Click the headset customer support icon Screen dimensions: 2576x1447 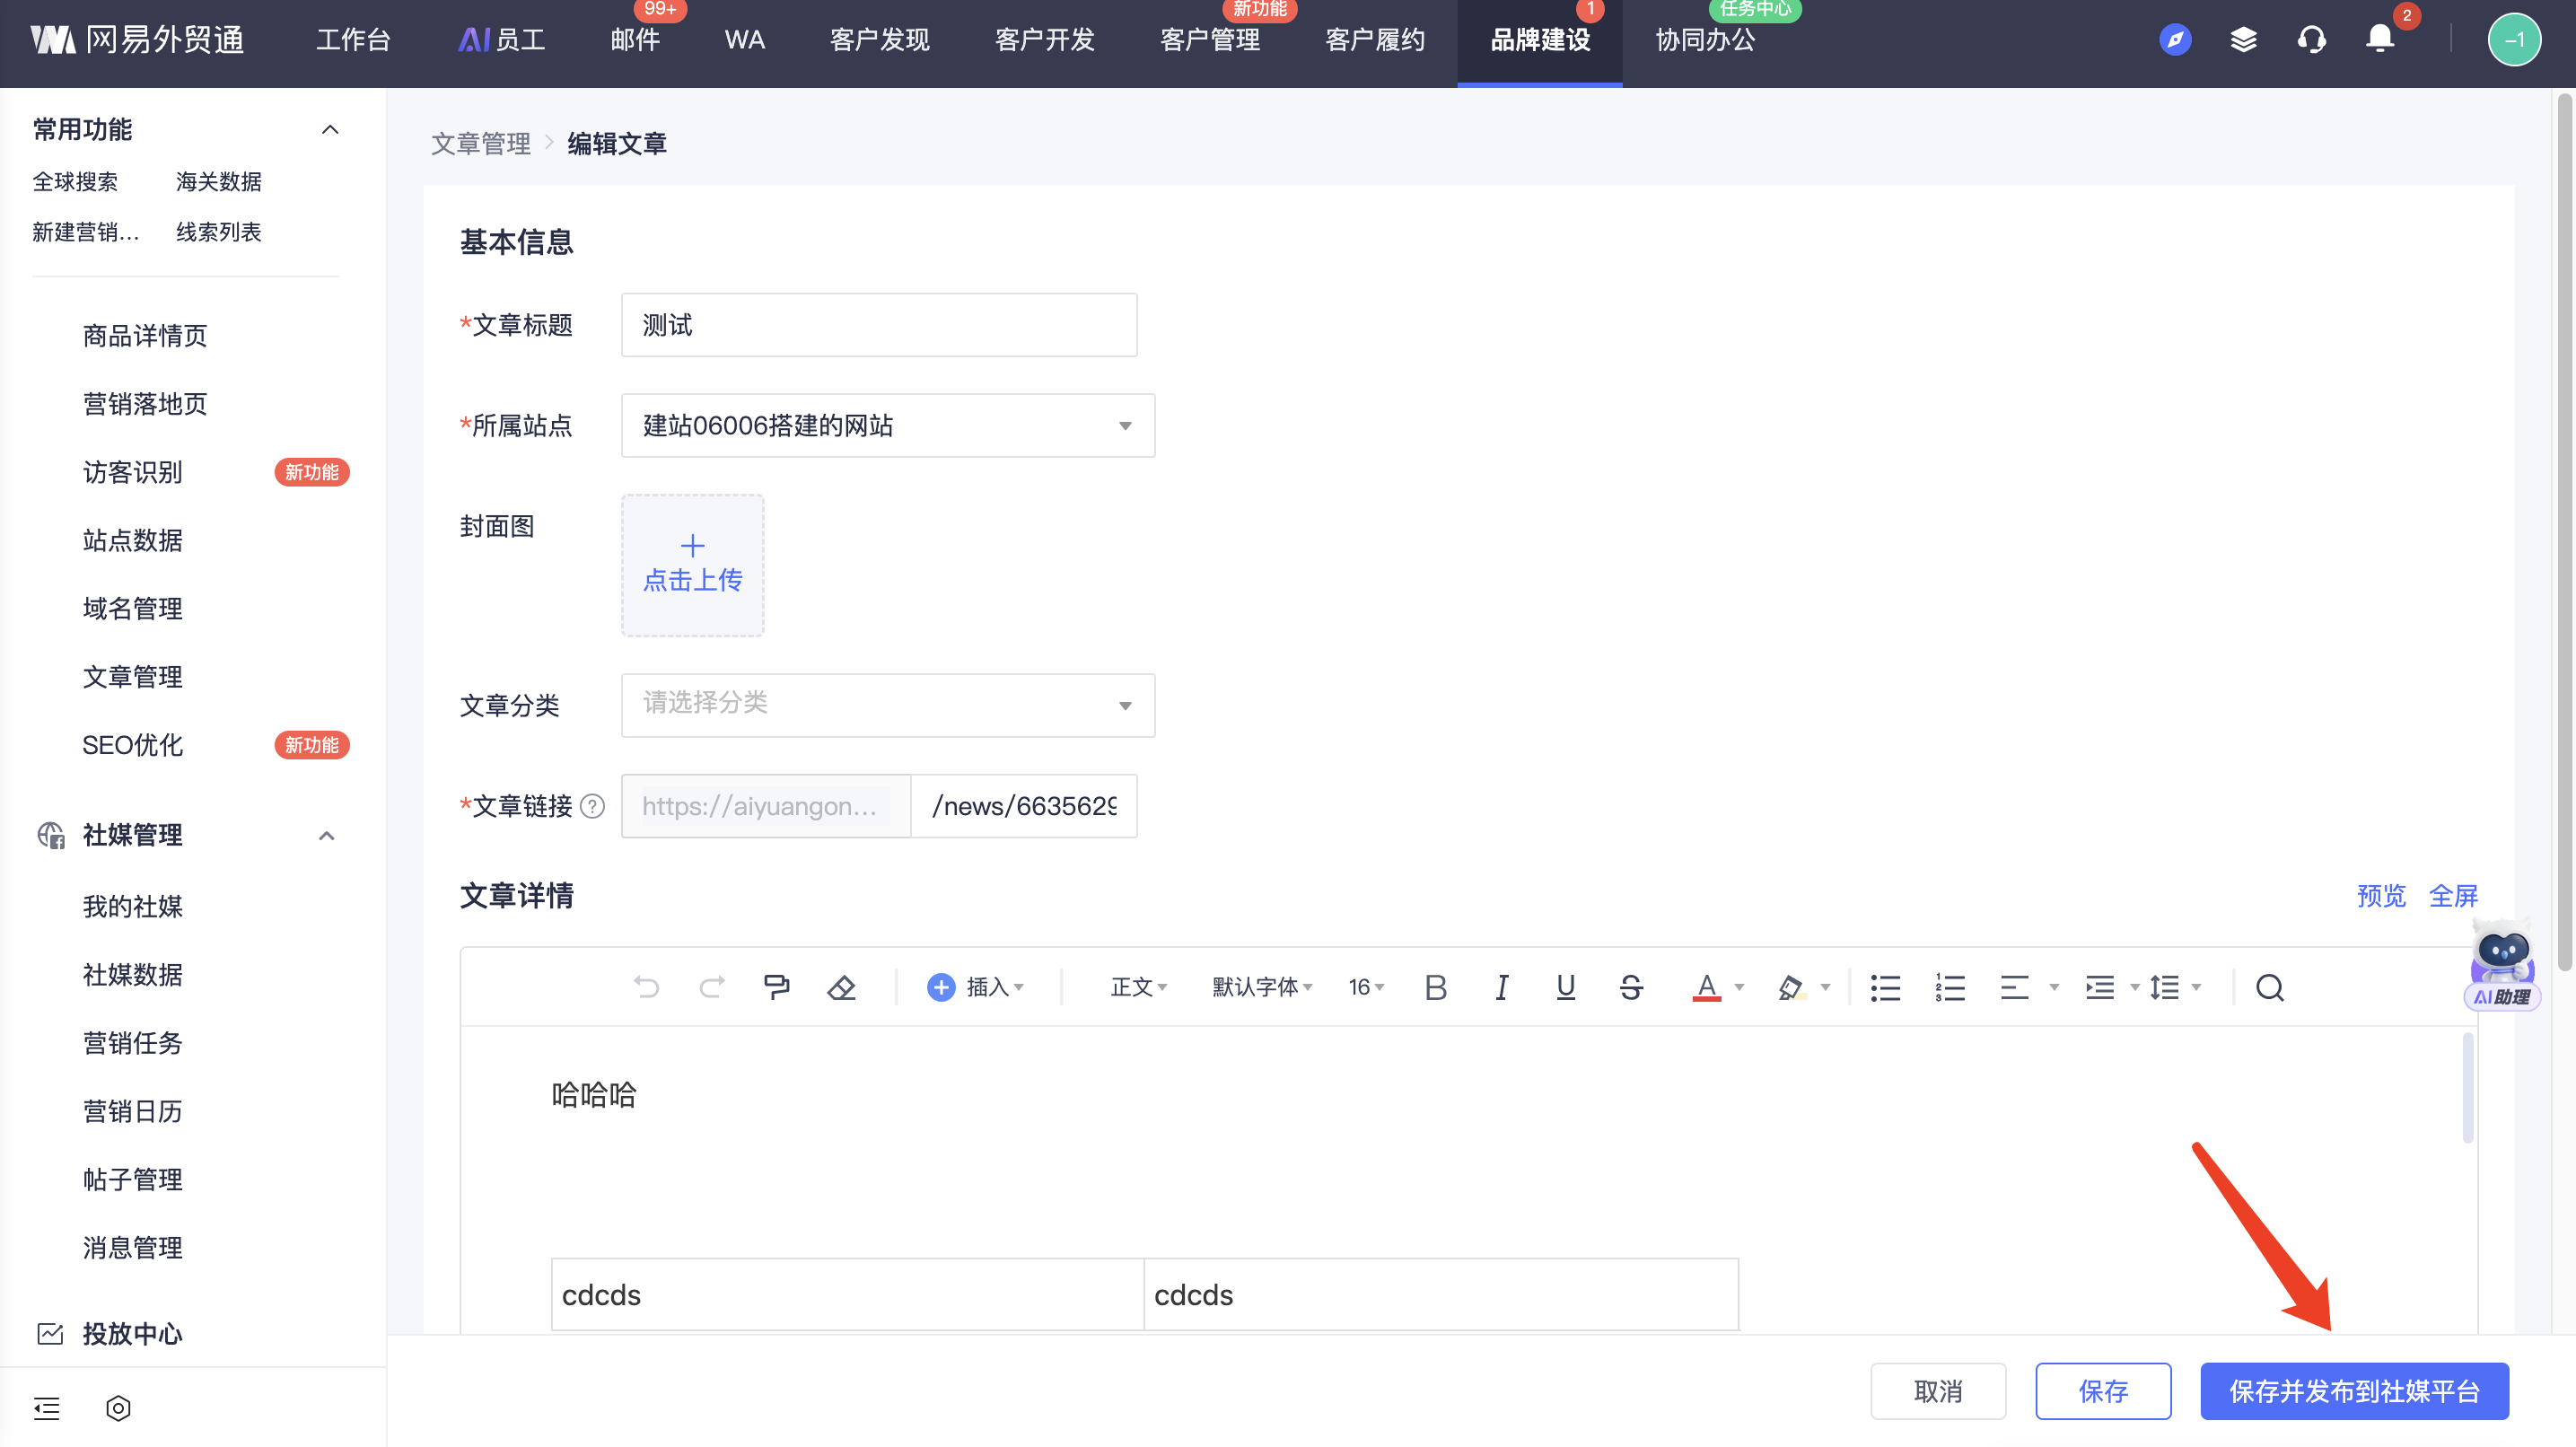tap(2311, 40)
